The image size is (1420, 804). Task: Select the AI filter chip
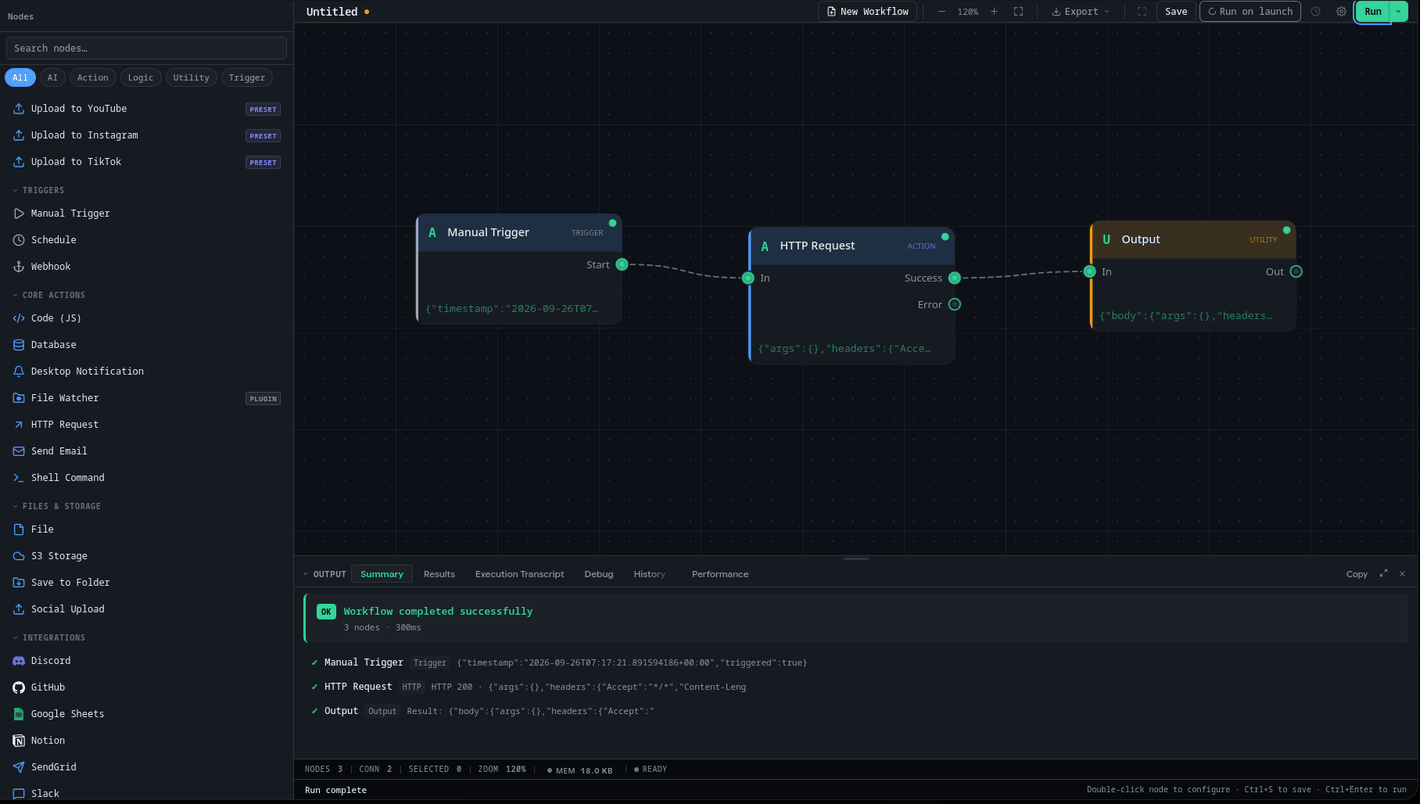[53, 77]
